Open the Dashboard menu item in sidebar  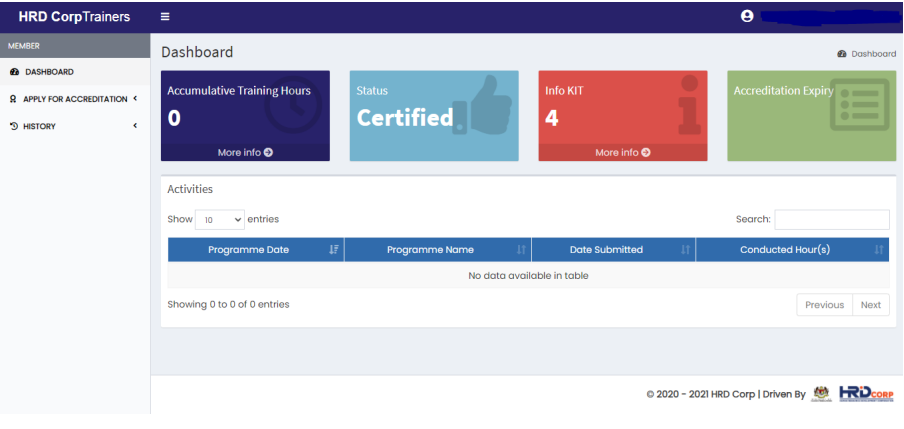[75, 72]
